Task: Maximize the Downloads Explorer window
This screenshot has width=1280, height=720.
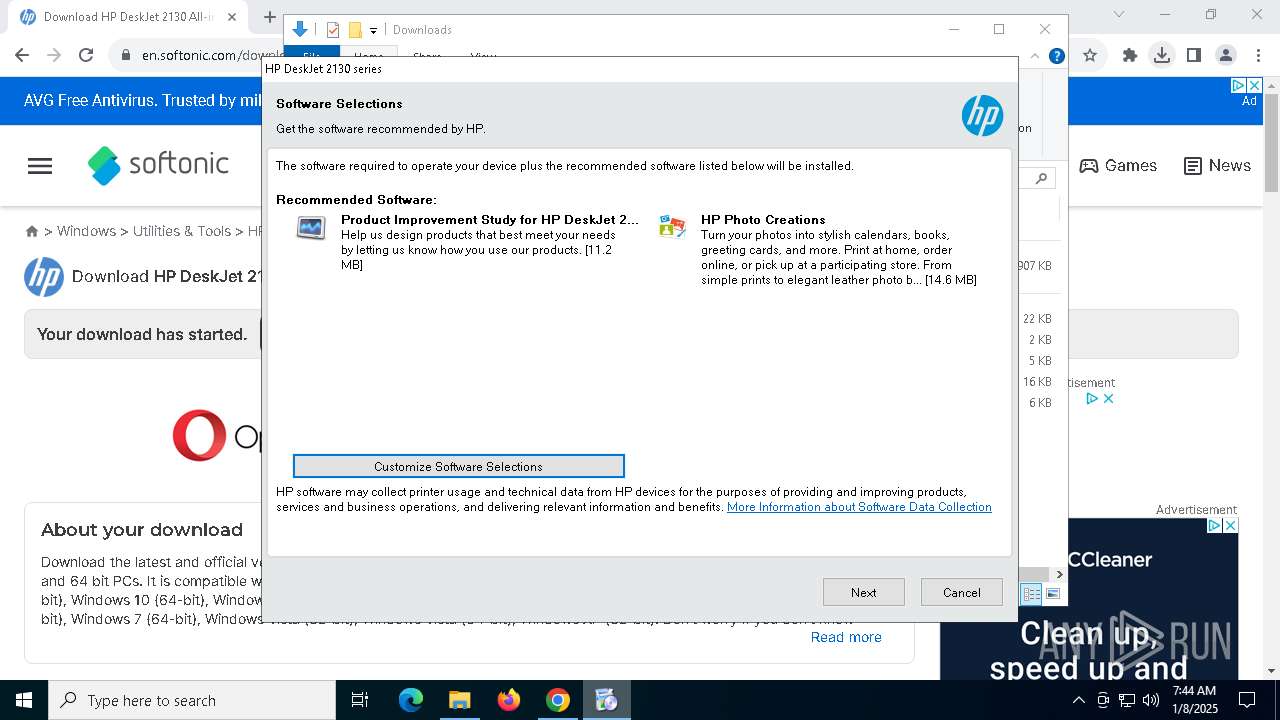Action: click(x=998, y=29)
